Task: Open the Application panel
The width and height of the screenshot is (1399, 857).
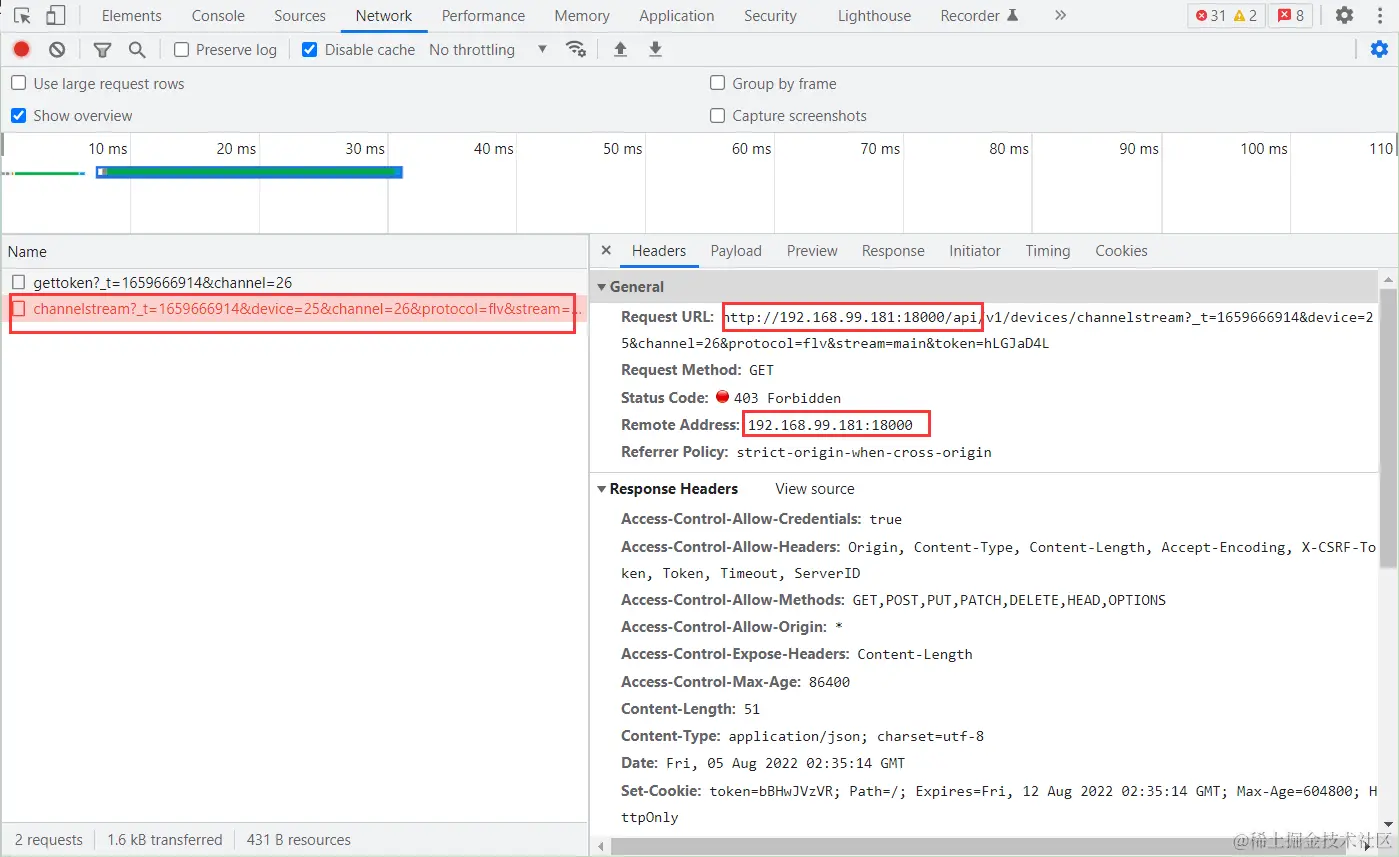Action: 677,16
